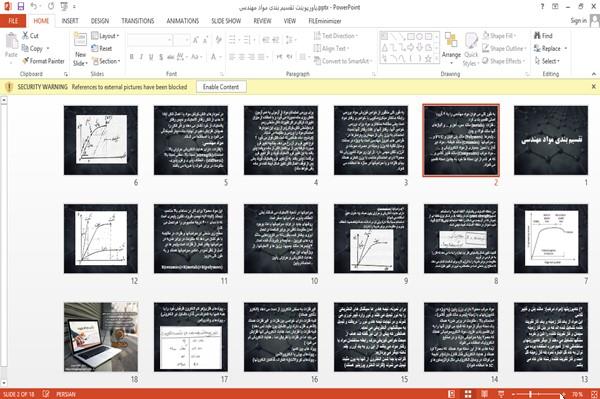This screenshot has height=399, width=600.
Task: Click the 70% zoom level
Action: tap(577, 394)
